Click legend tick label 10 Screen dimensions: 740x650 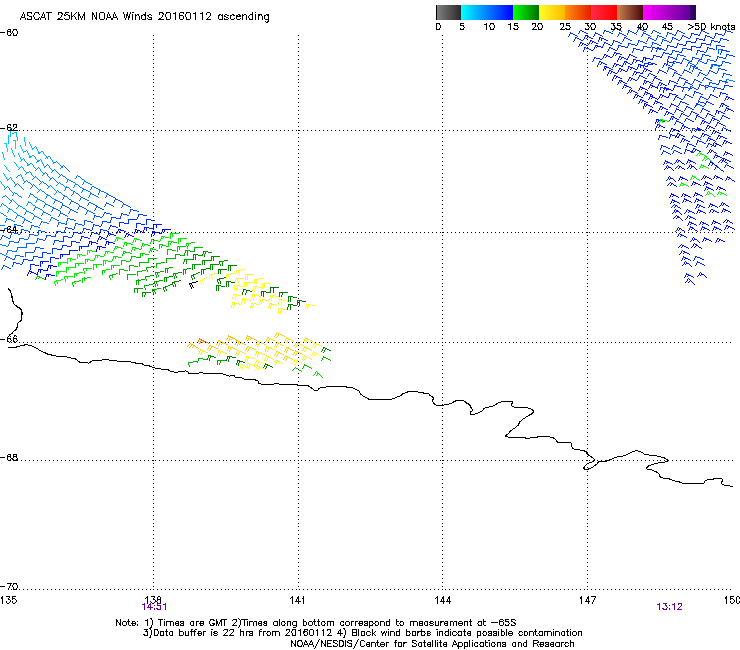coord(489,27)
